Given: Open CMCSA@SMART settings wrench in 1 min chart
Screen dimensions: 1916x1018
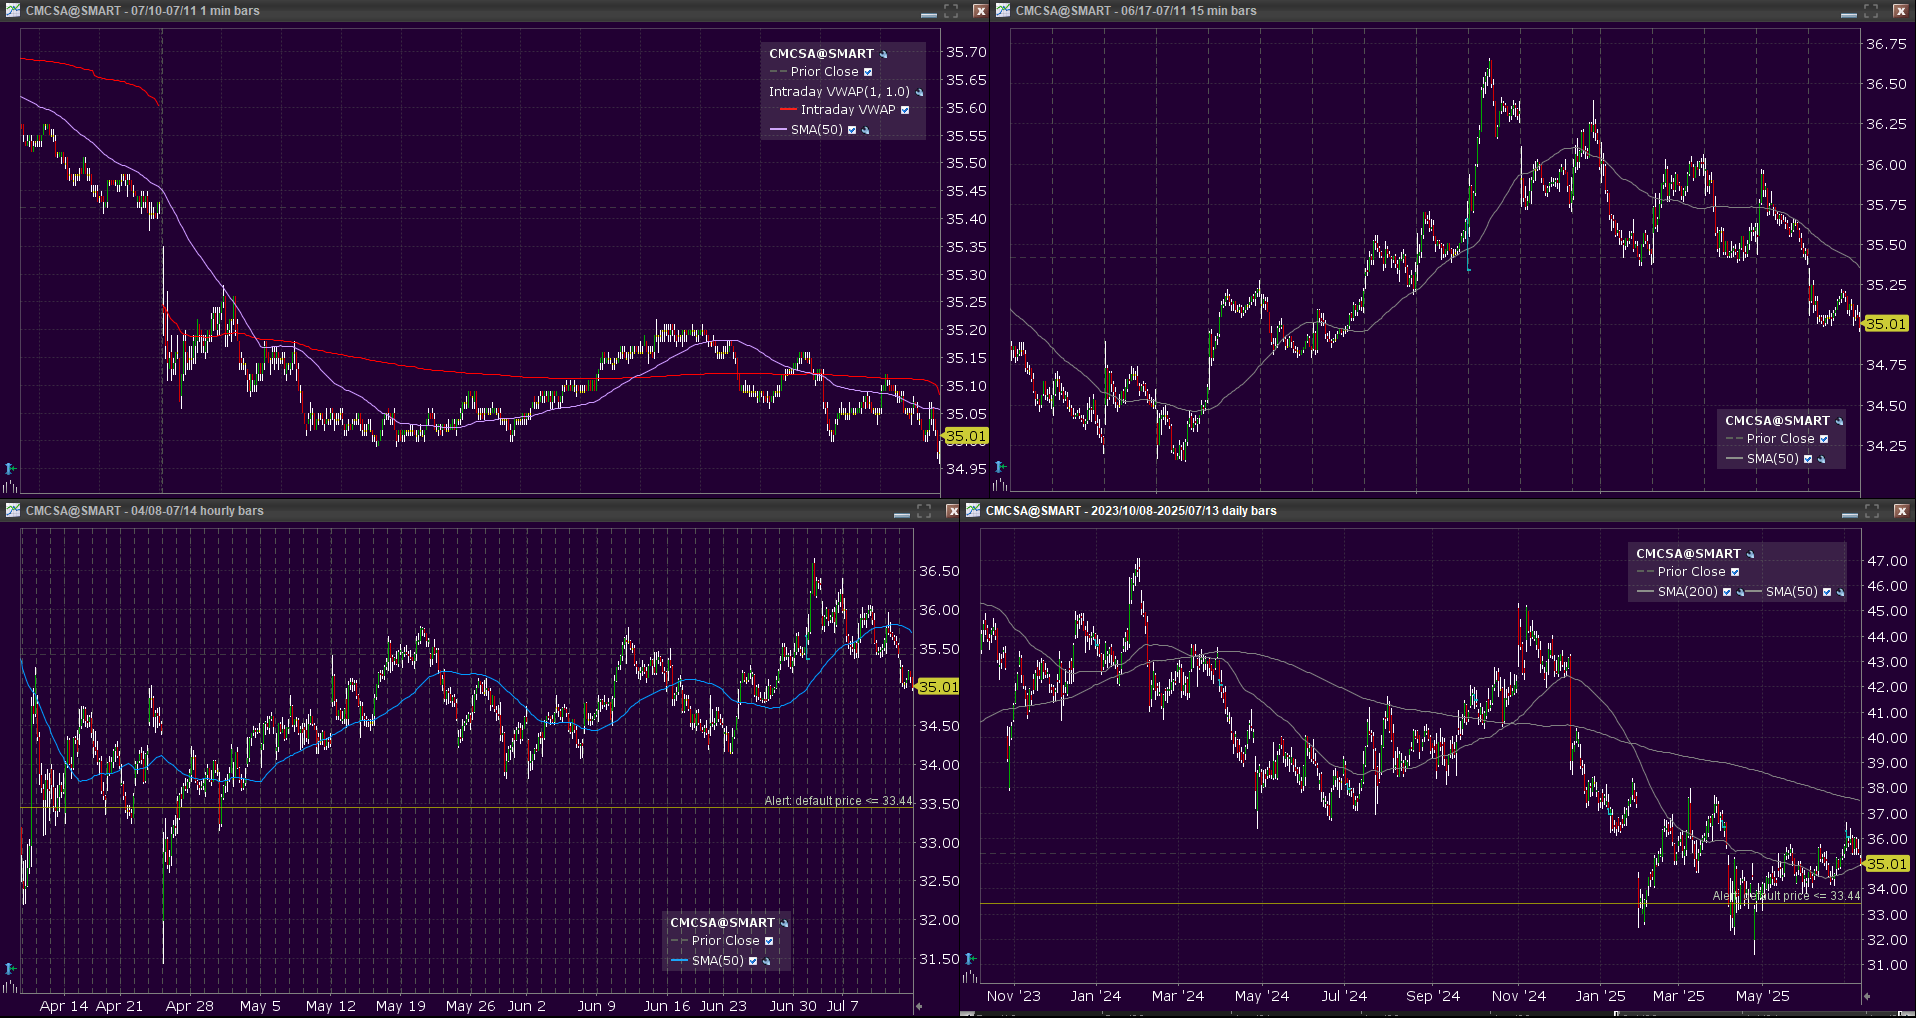Looking at the screenshot, I should (x=884, y=54).
